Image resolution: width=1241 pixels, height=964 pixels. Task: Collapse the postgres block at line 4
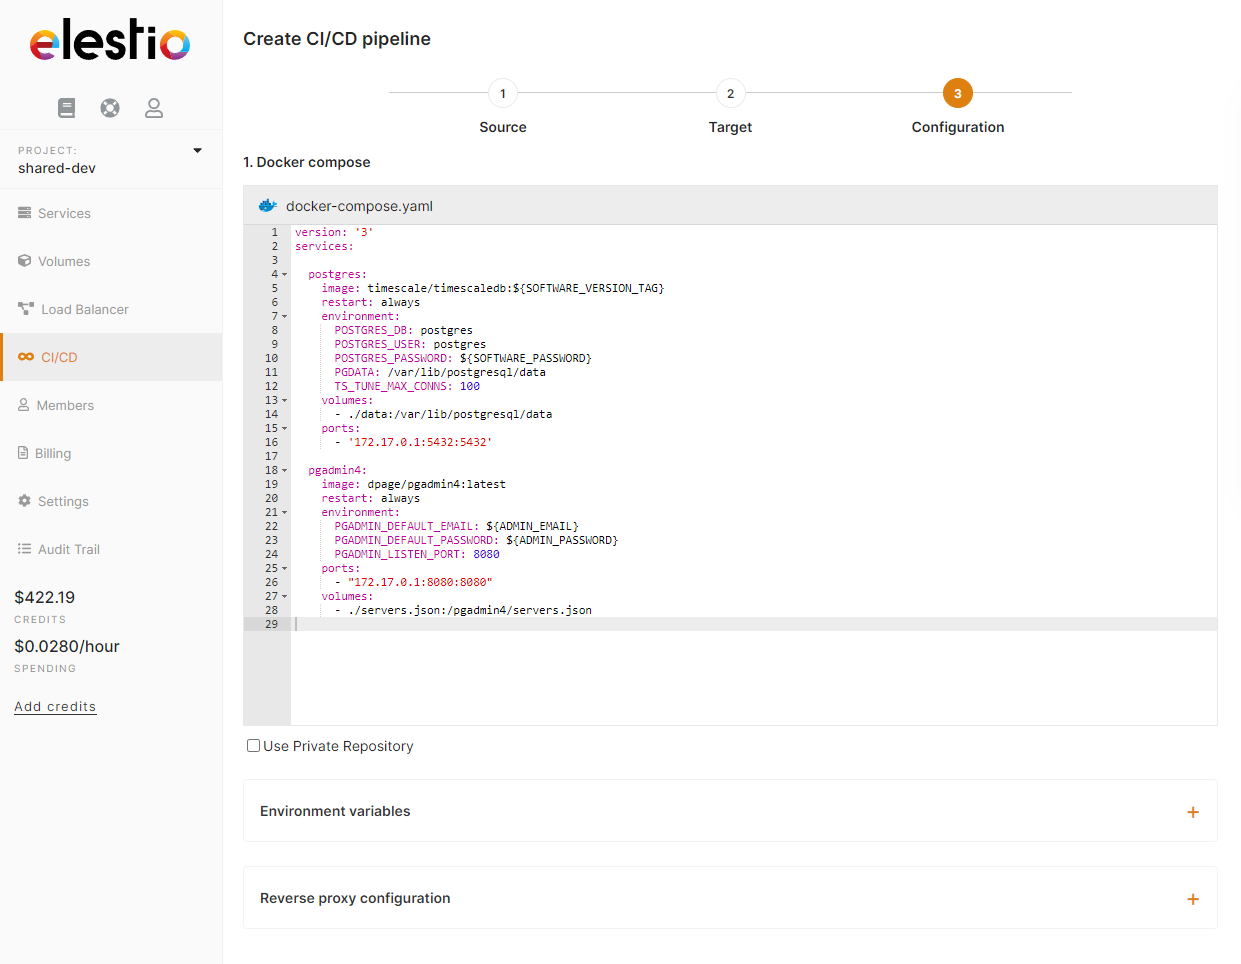click(284, 275)
